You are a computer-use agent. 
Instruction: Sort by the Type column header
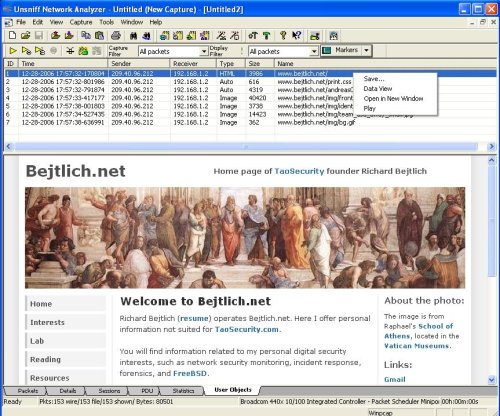point(231,63)
